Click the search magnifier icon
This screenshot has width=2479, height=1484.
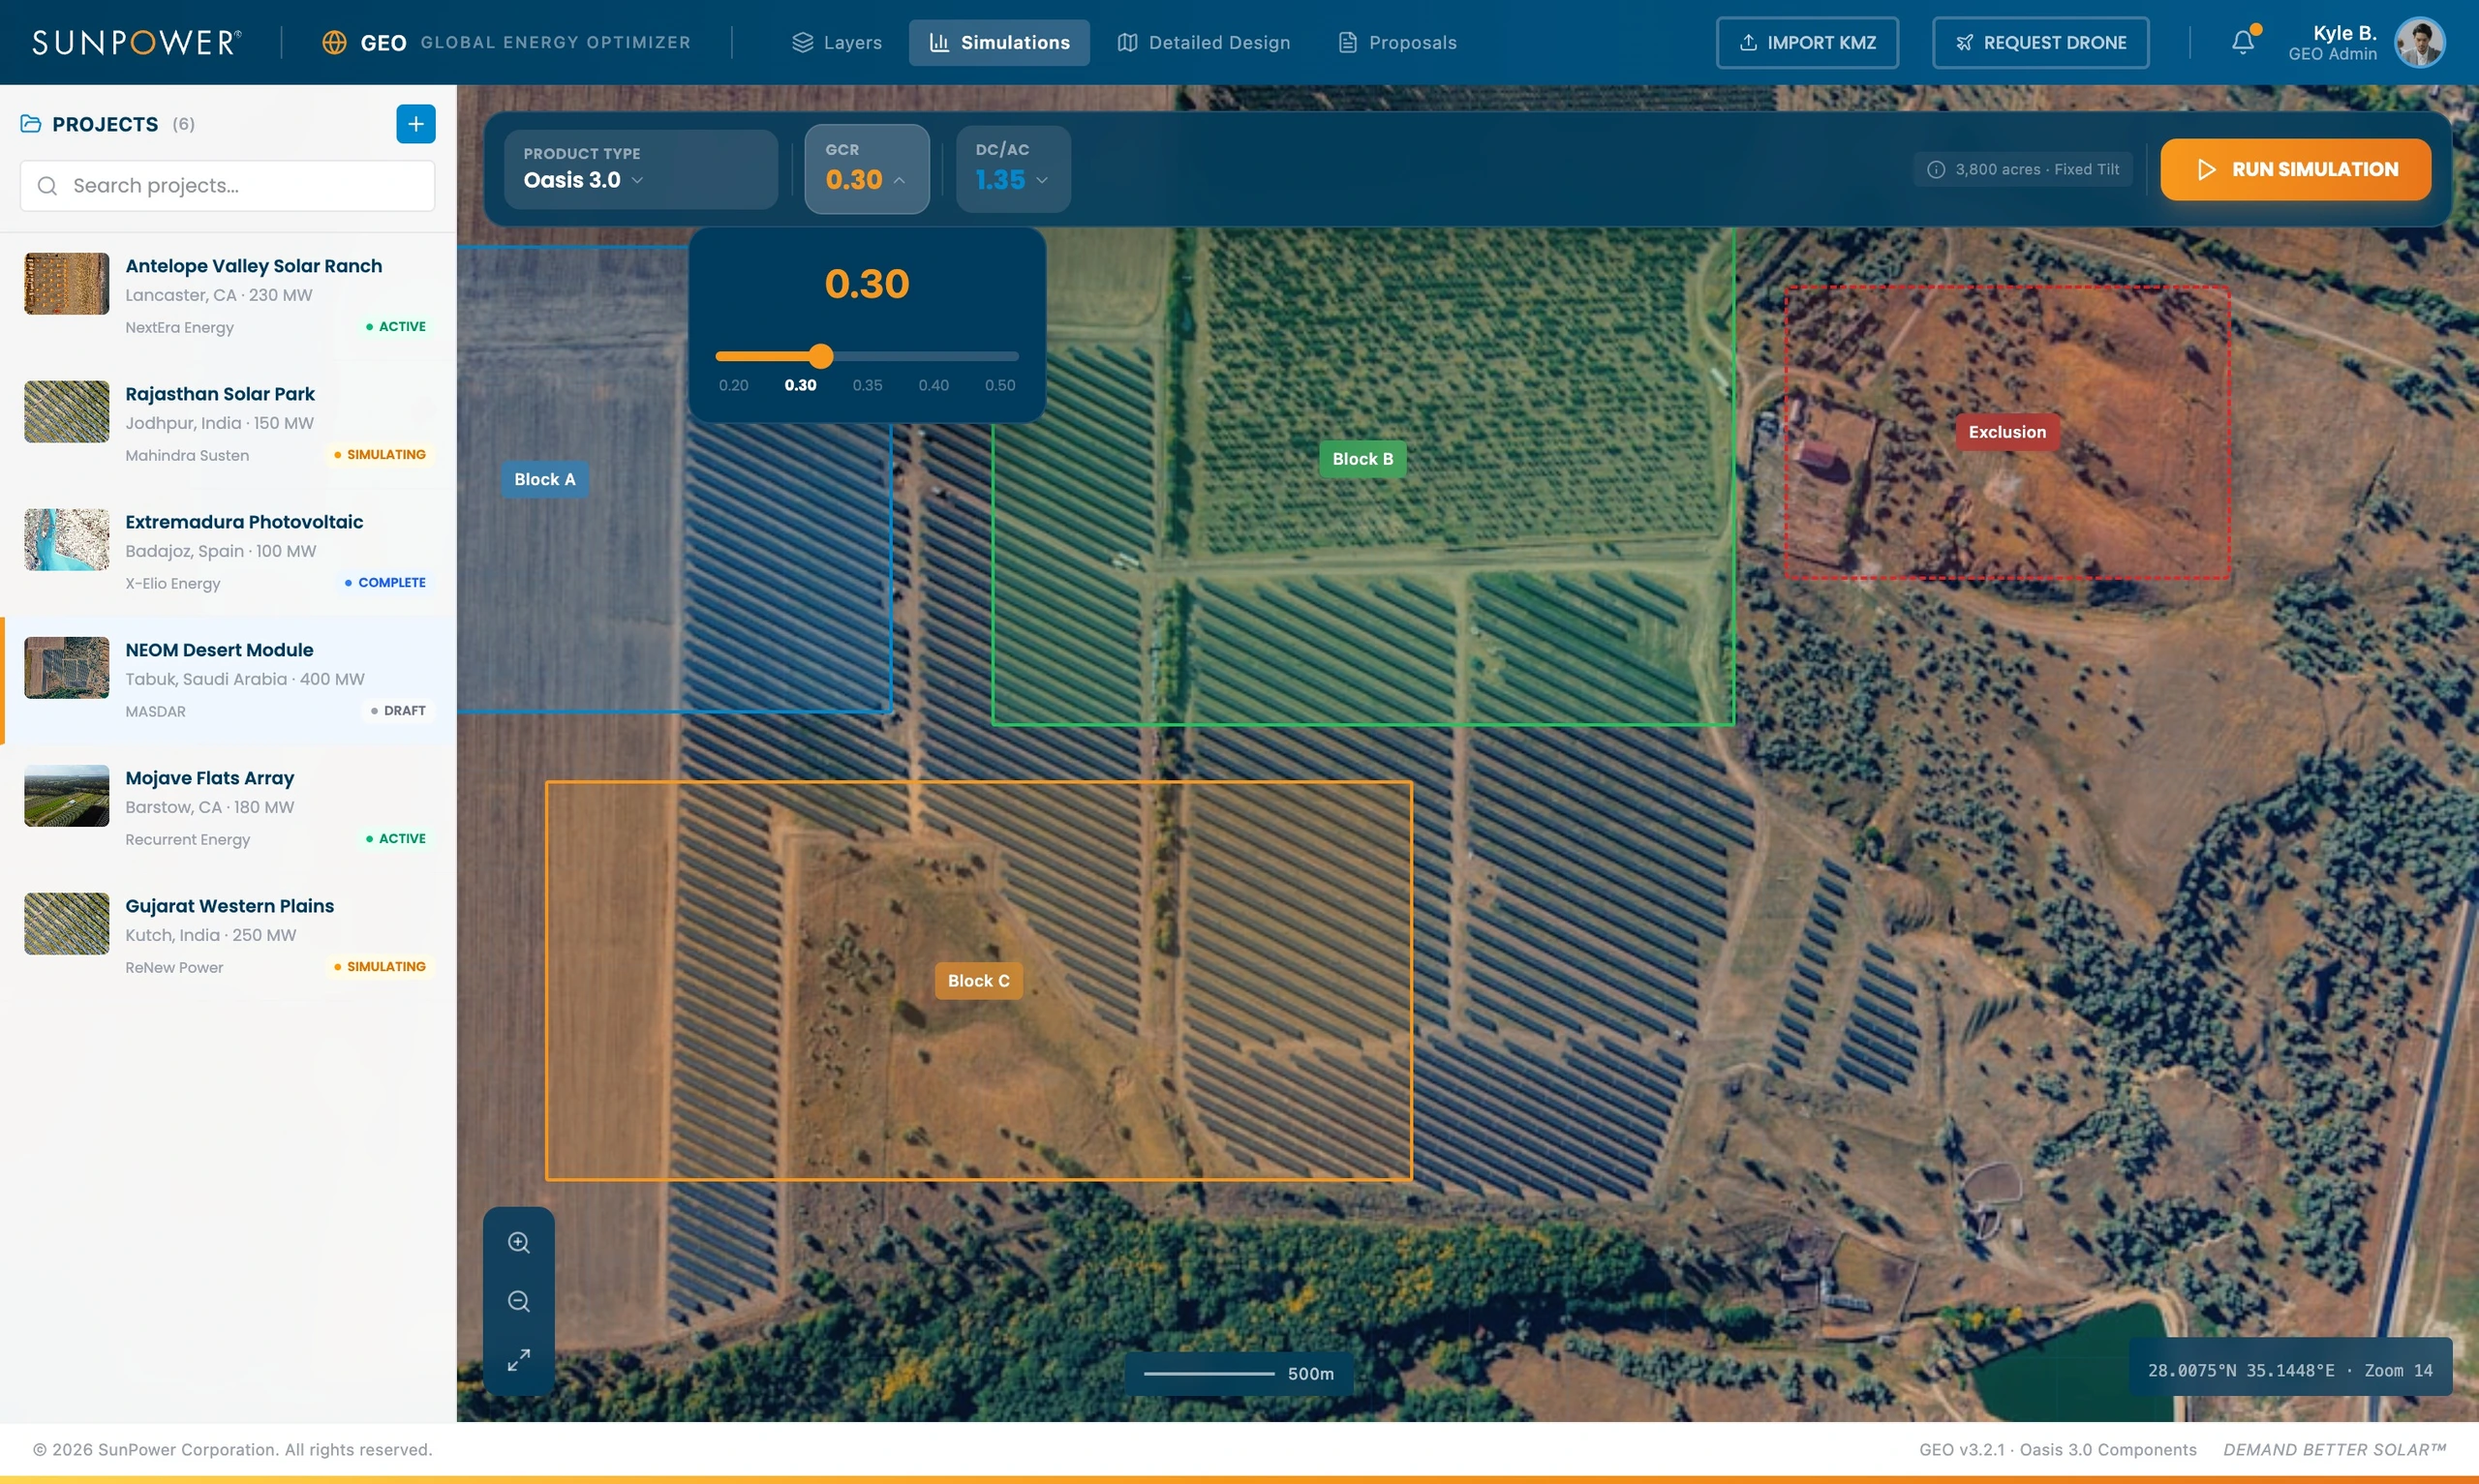pos(47,186)
